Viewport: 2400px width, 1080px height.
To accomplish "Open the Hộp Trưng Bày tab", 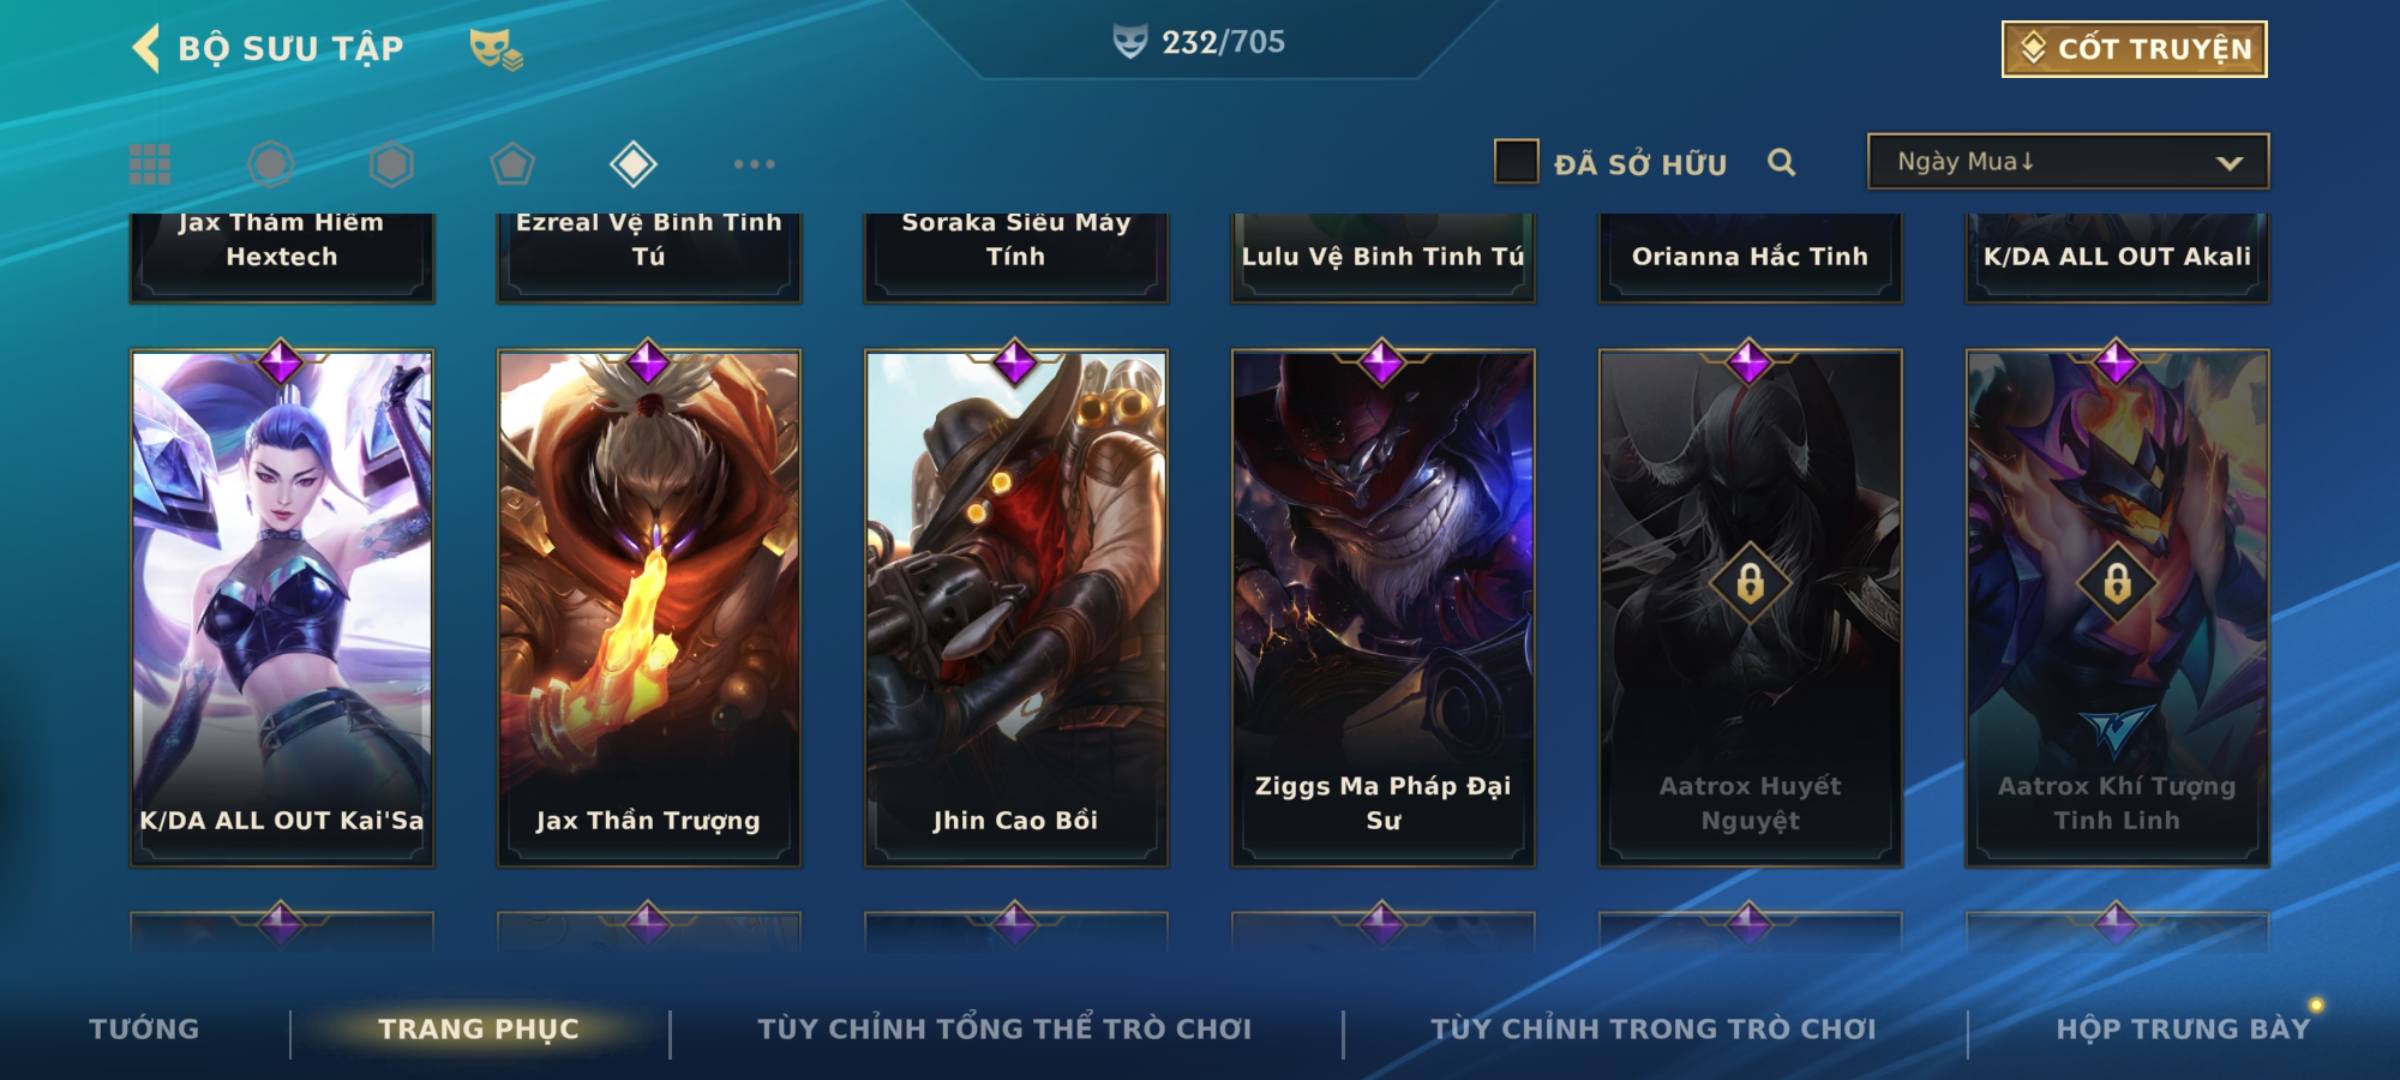I will point(2183,1029).
